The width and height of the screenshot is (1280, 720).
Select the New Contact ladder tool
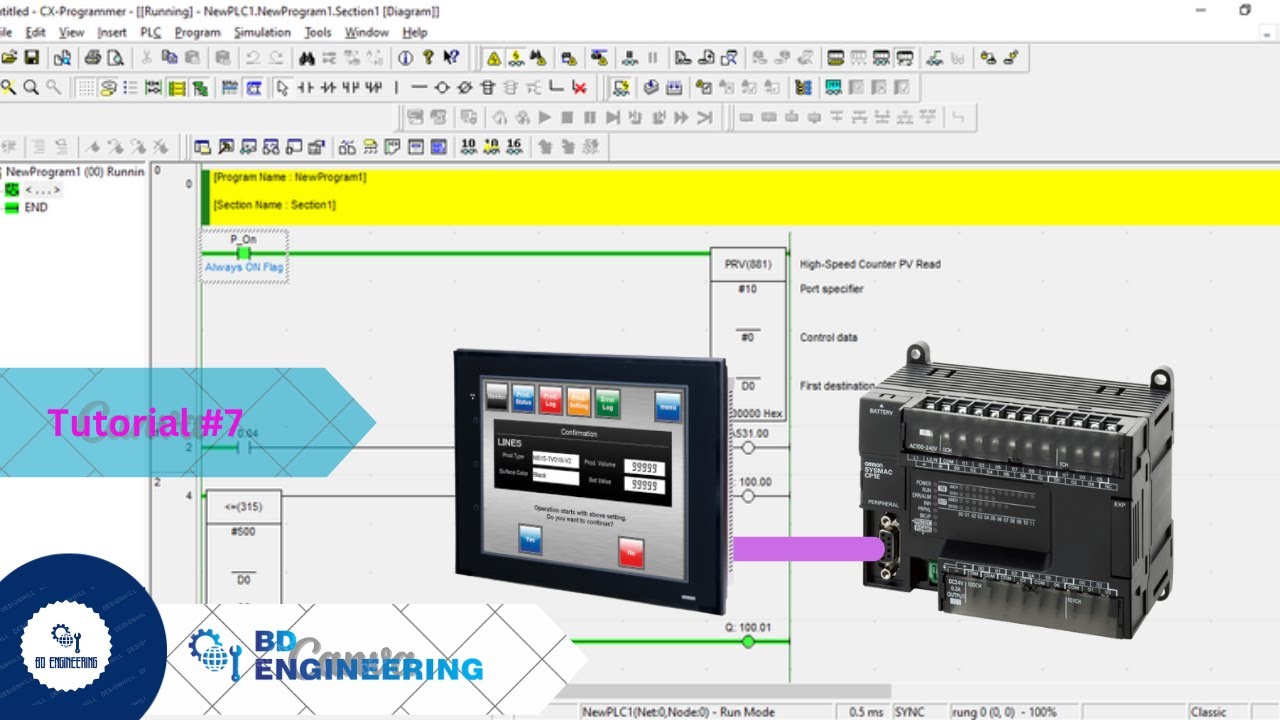point(305,87)
